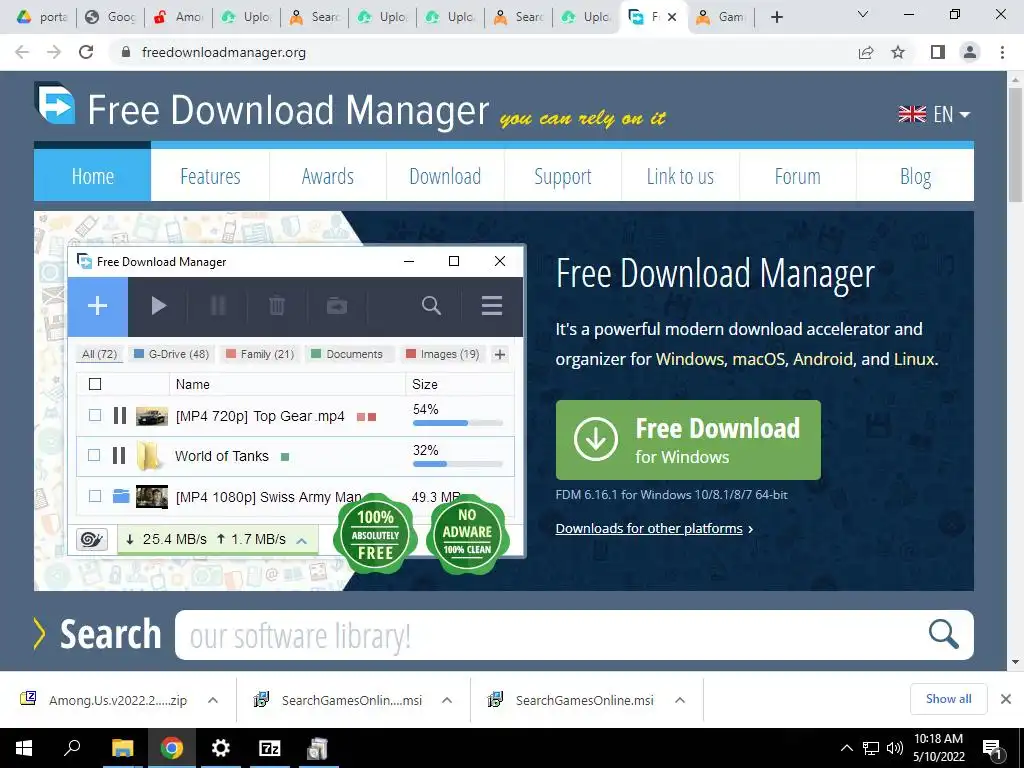Follow the Downloads for other platforms link

tap(649, 528)
